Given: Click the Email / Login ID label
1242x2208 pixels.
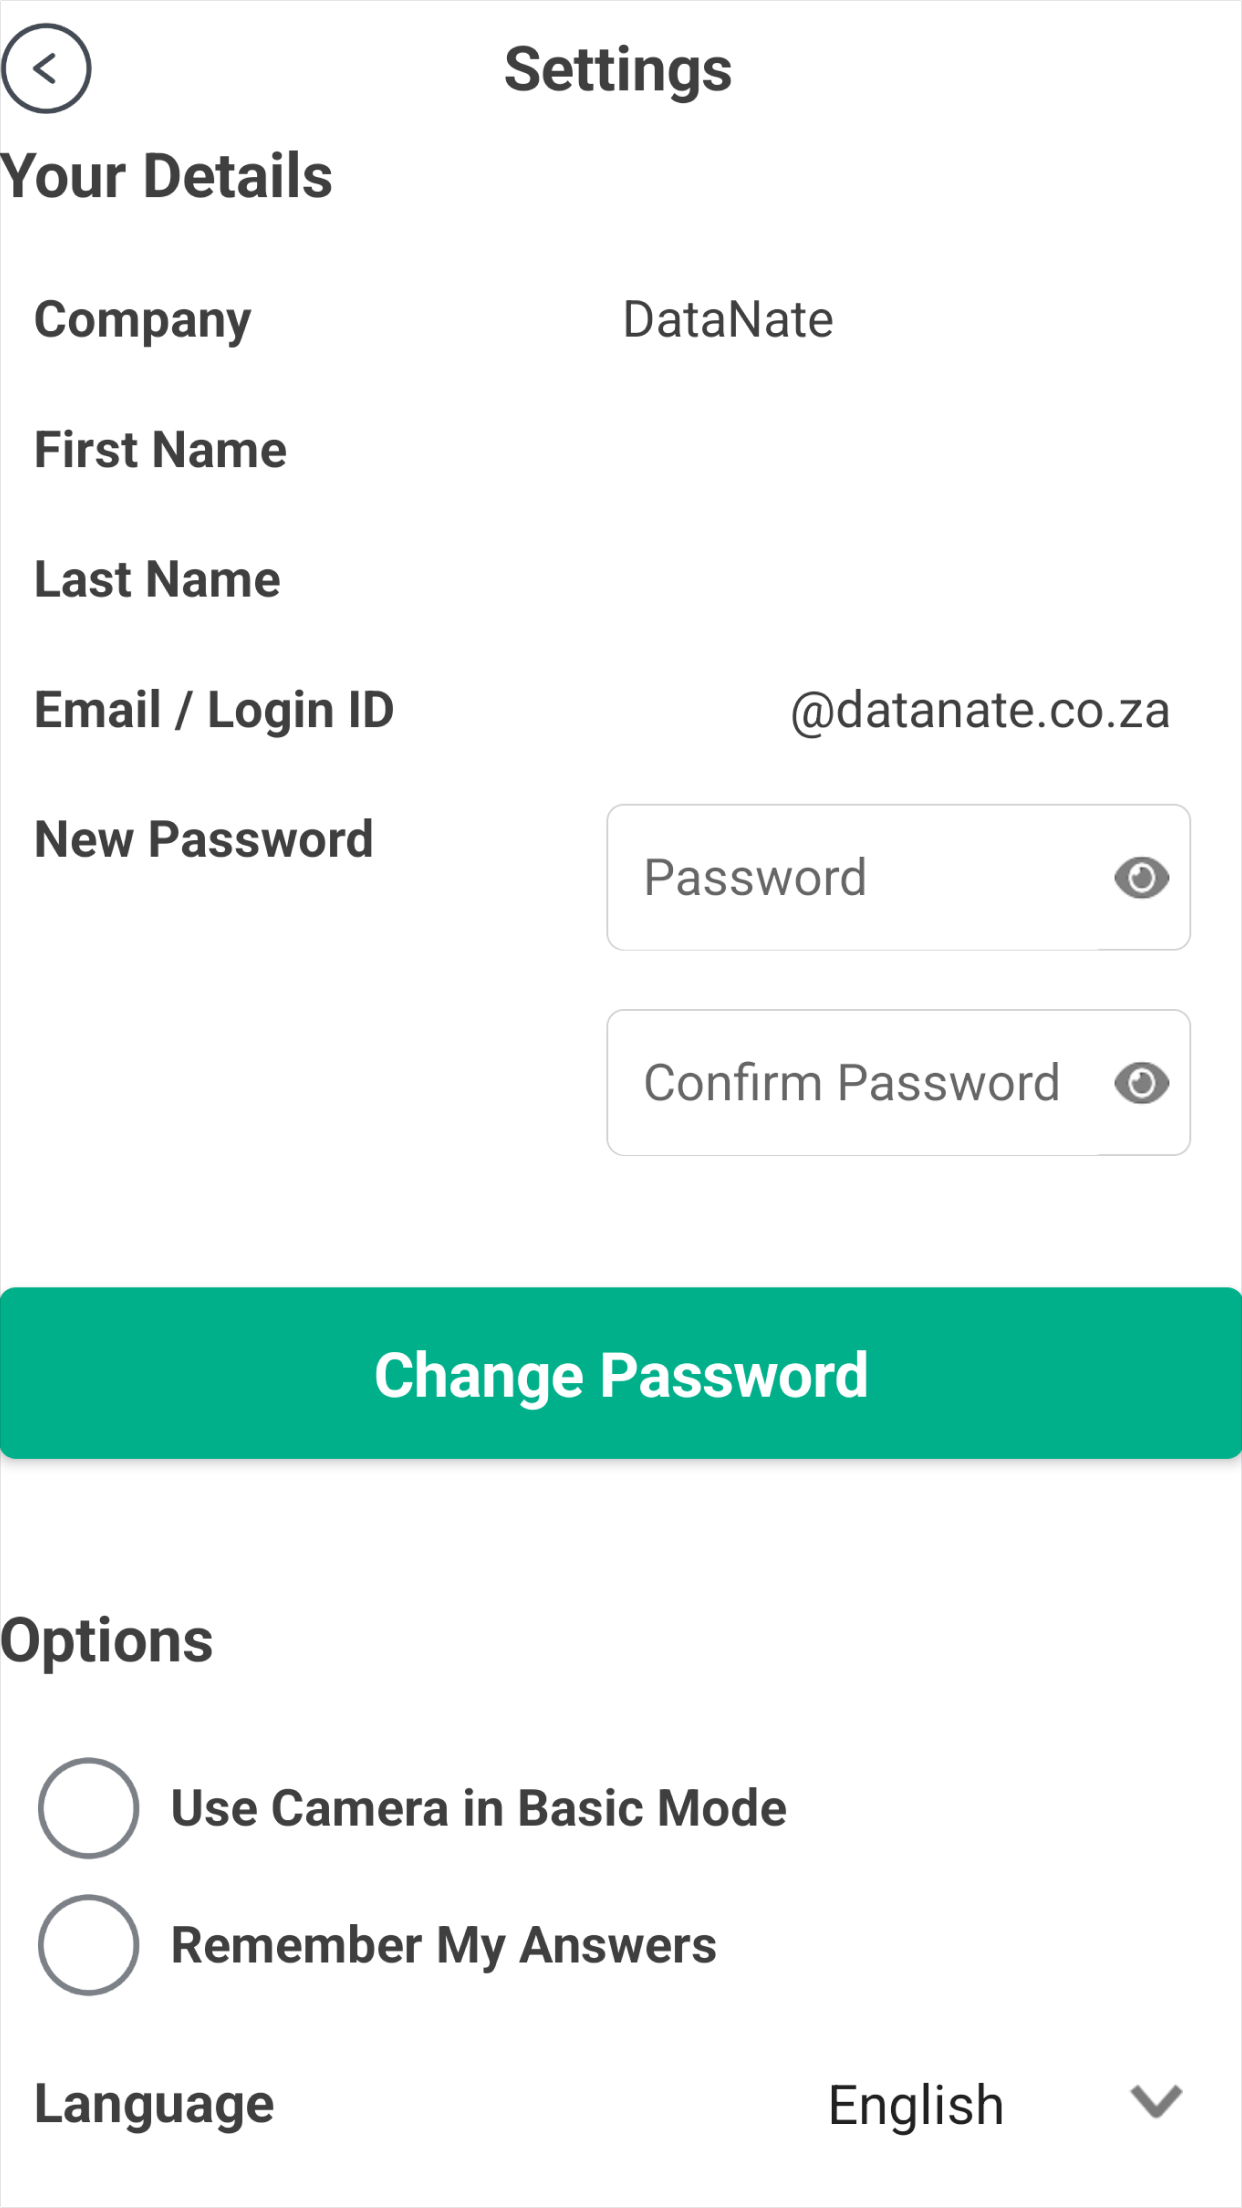Looking at the screenshot, I should coord(214,711).
